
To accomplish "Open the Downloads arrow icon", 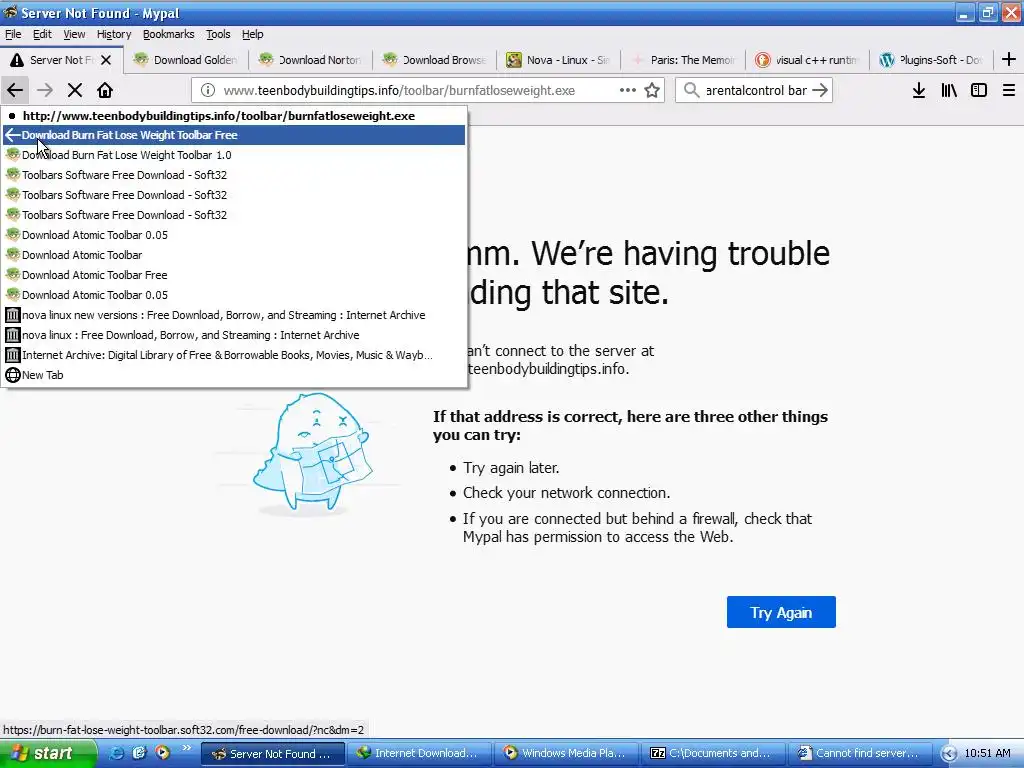I will (x=919, y=90).
